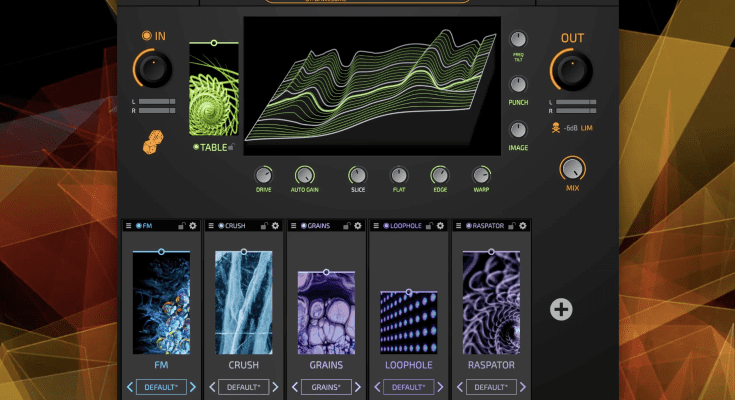735x400 pixels.
Task: Add a new module with the plus icon
Action: point(561,309)
